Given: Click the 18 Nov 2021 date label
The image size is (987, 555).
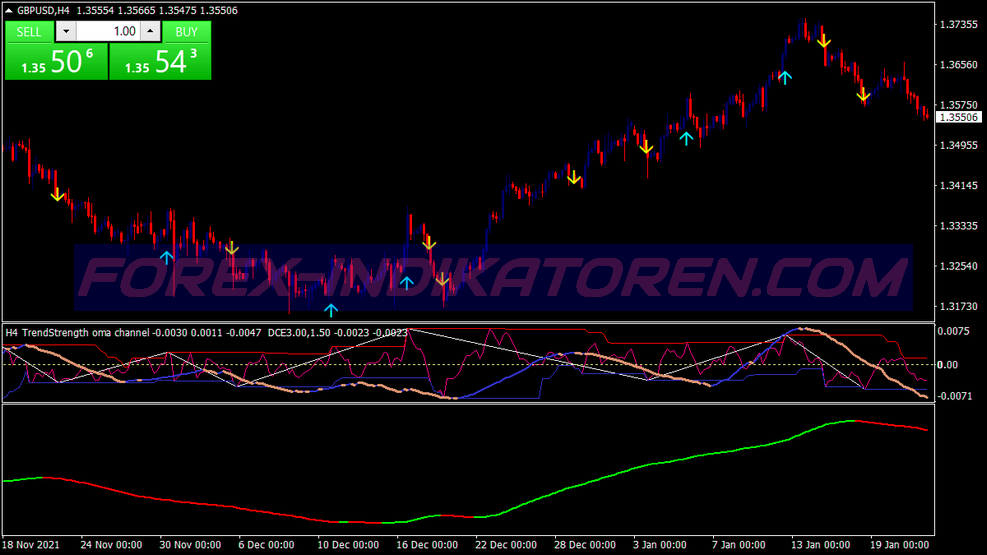Looking at the screenshot, I should coord(31,545).
